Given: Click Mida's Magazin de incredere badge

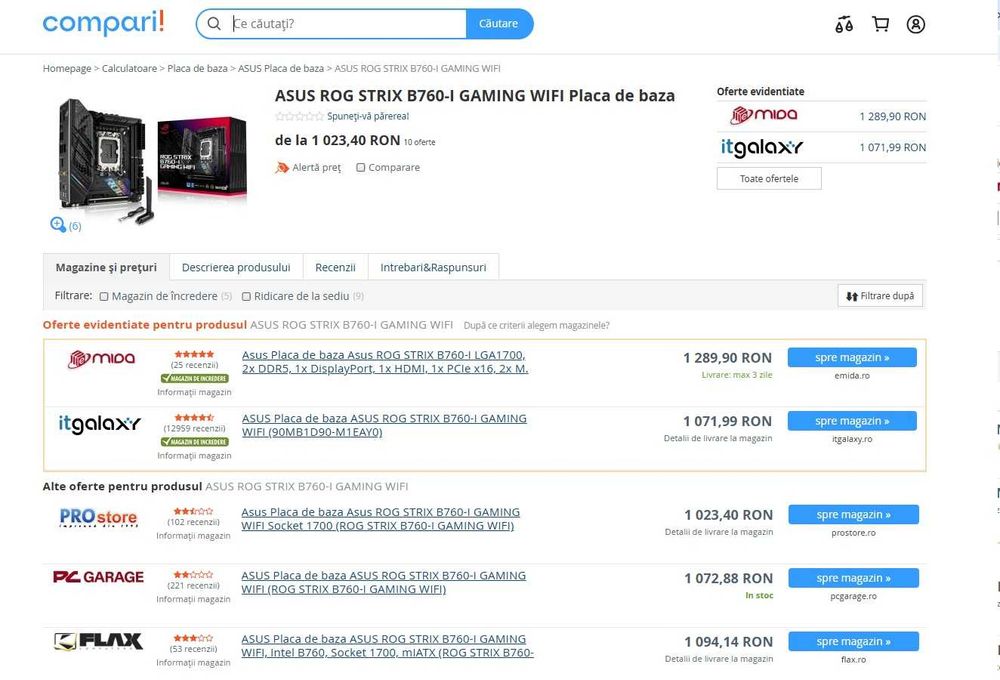Looking at the screenshot, I should click(195, 378).
